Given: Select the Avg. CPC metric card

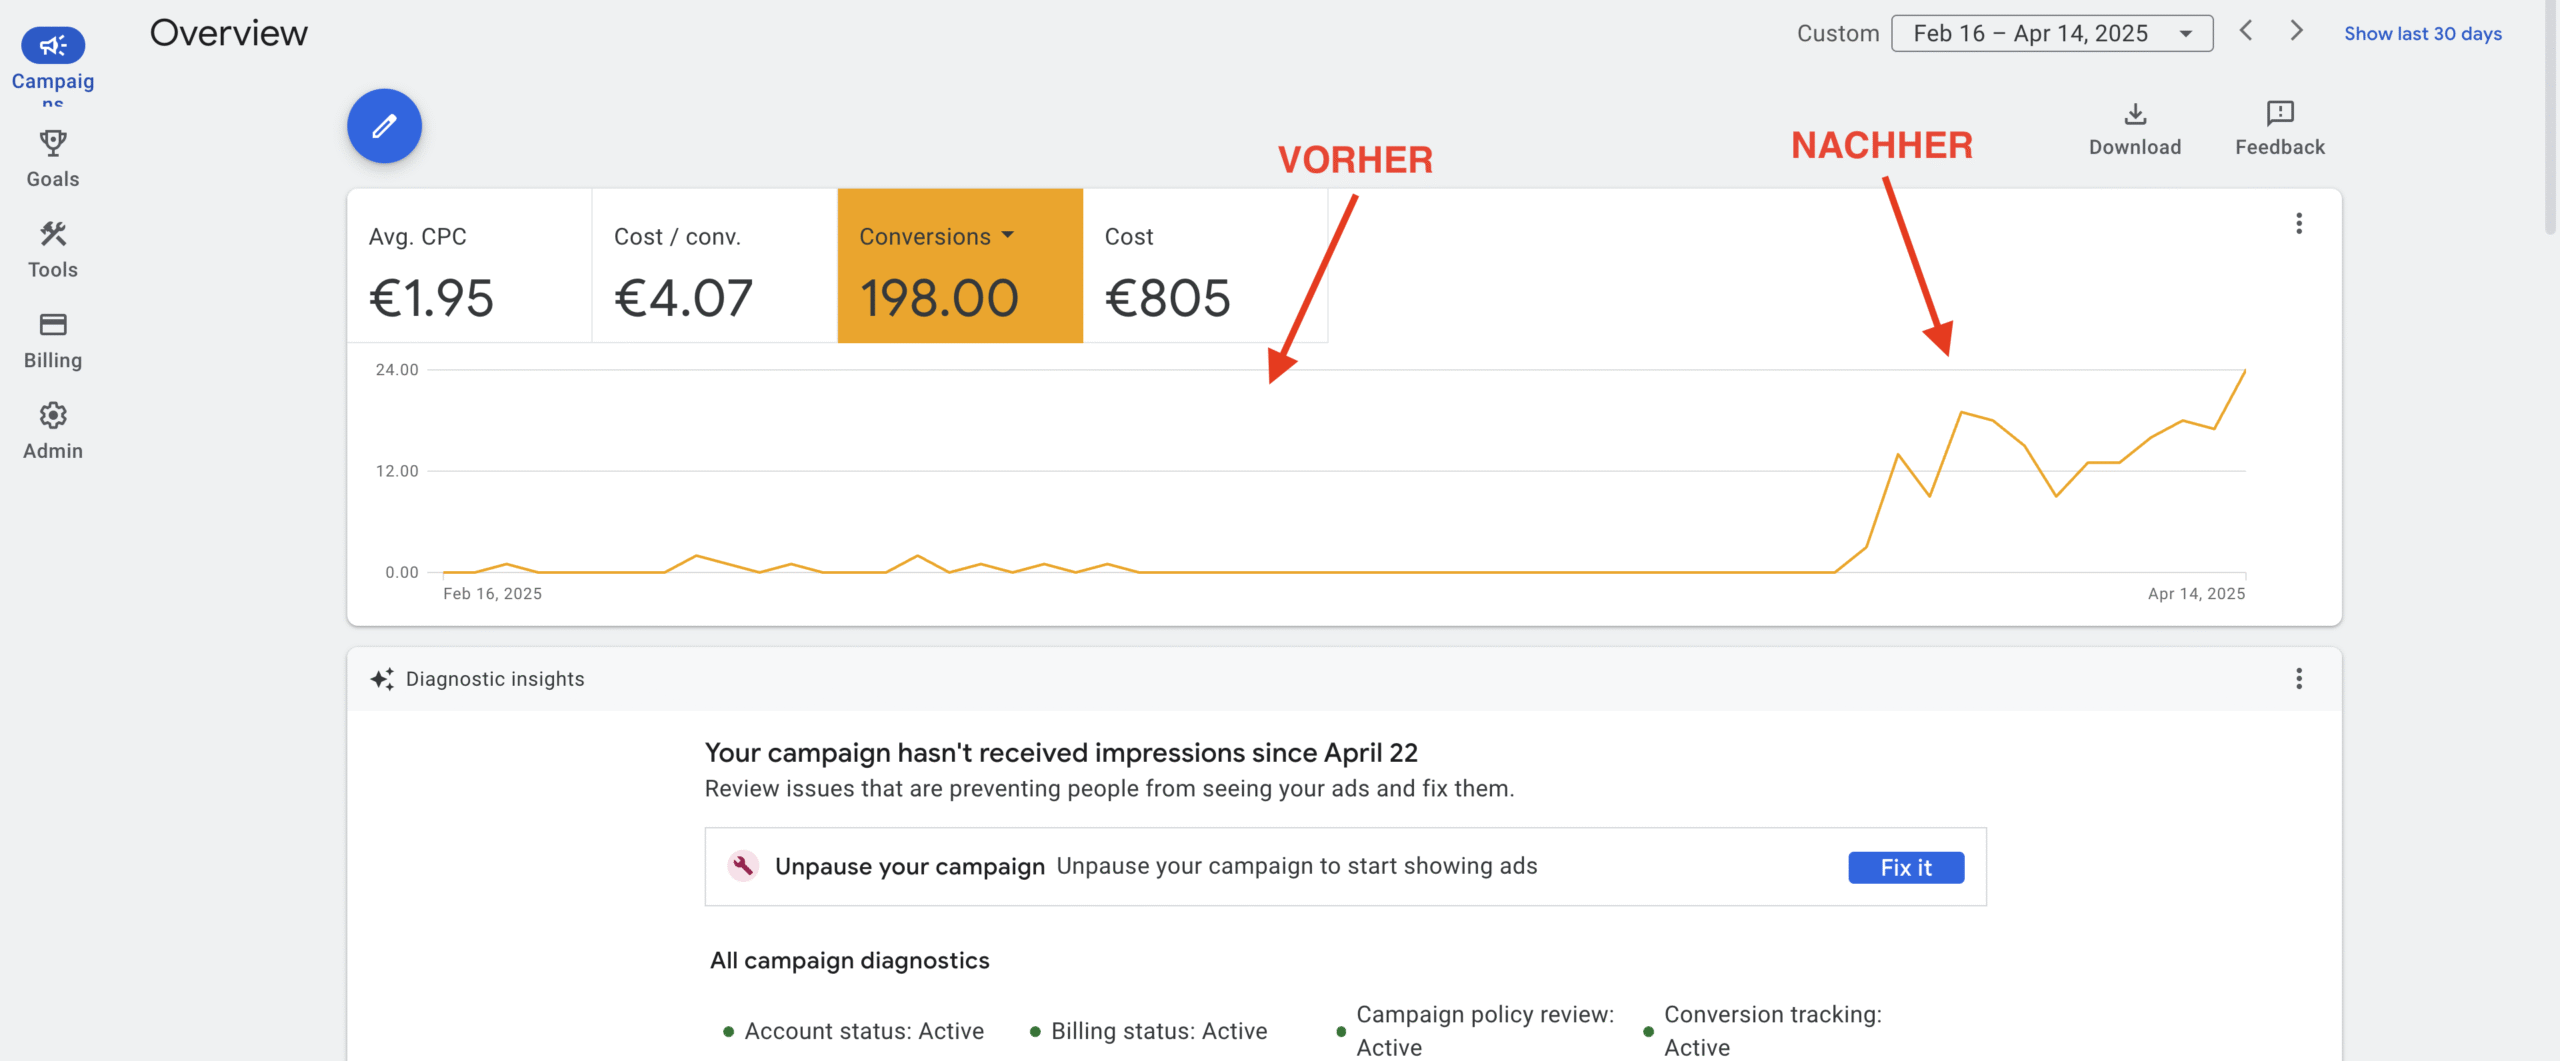Looking at the screenshot, I should tap(469, 266).
